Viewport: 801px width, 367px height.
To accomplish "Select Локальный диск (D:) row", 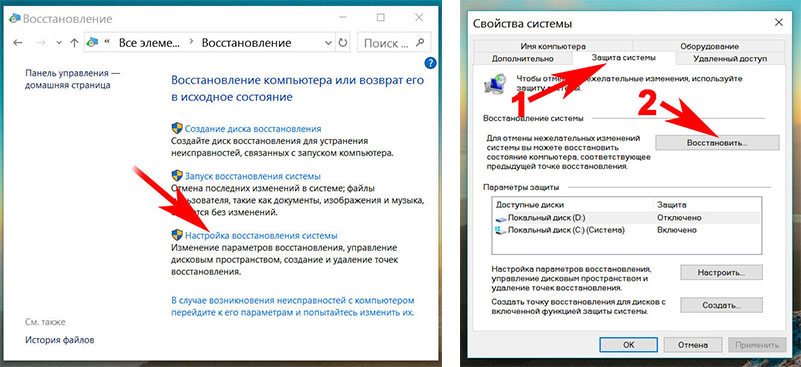I will pyautogui.click(x=627, y=218).
